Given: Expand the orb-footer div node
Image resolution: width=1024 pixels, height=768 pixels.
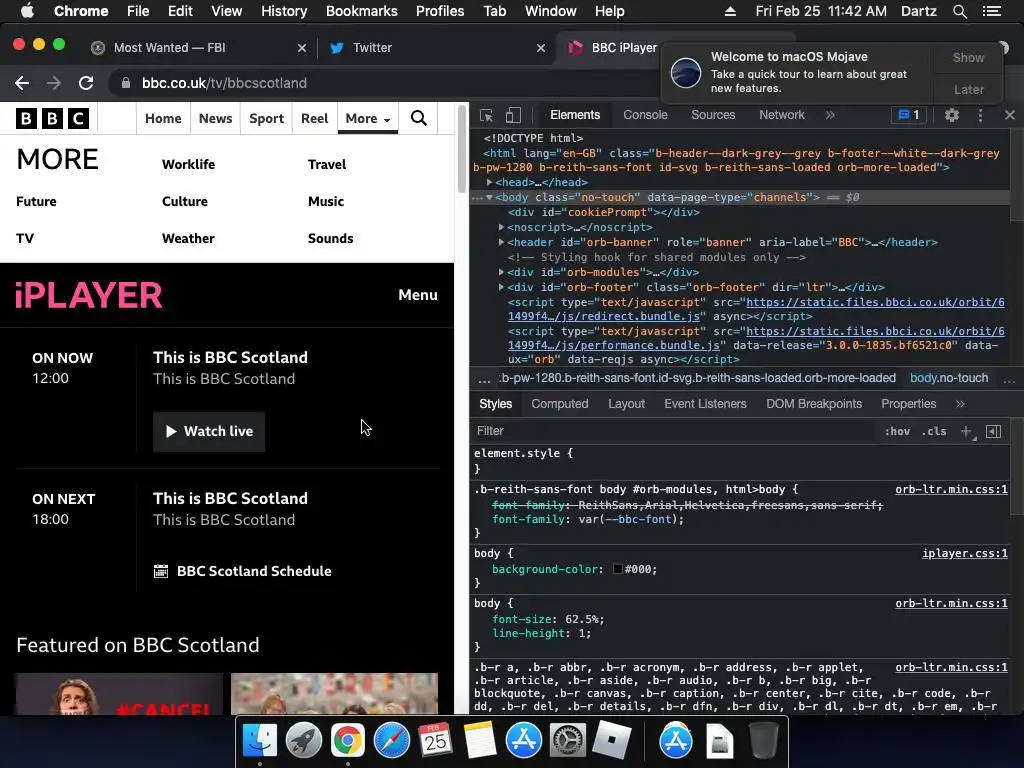Looking at the screenshot, I should click(x=501, y=287).
